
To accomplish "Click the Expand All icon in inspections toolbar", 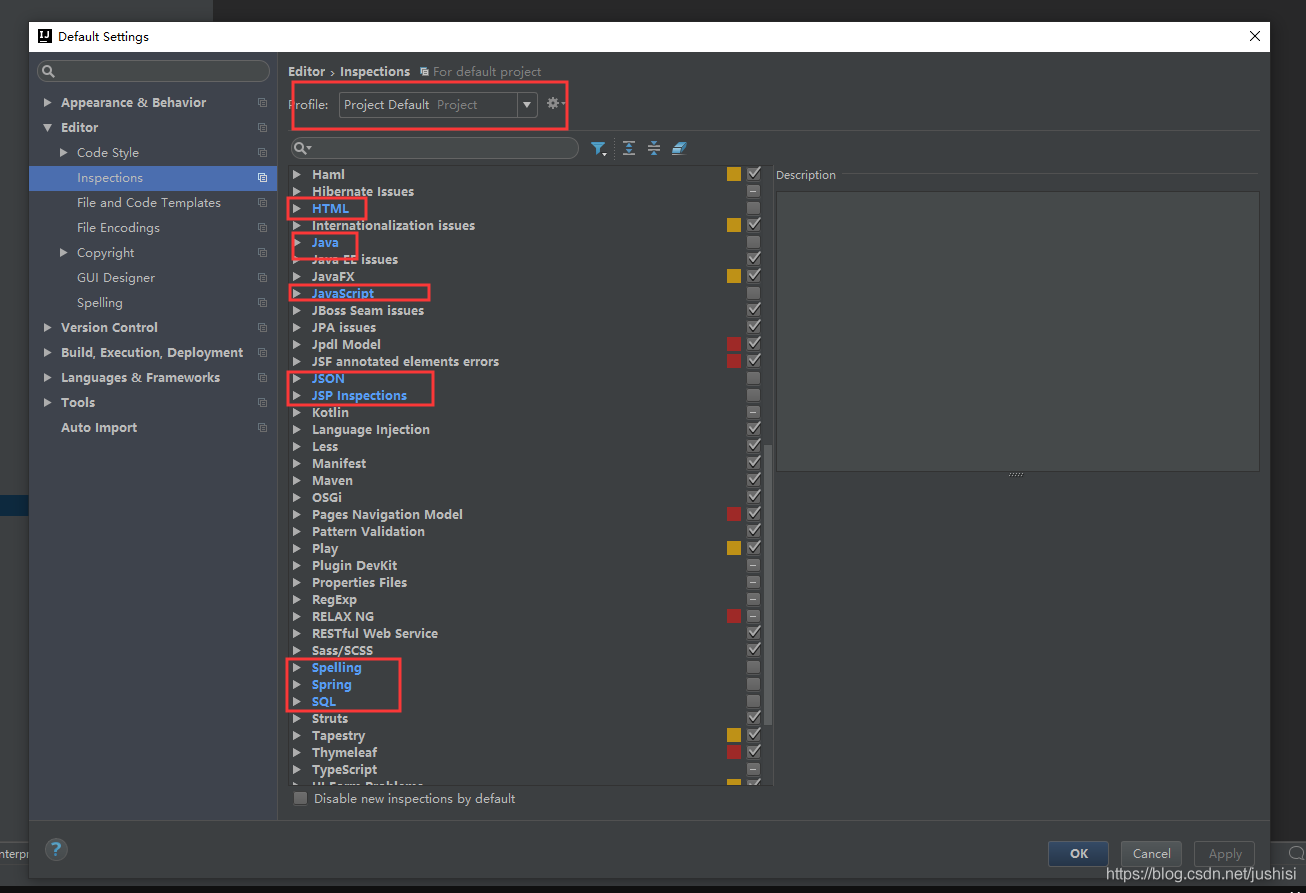I will (629, 148).
